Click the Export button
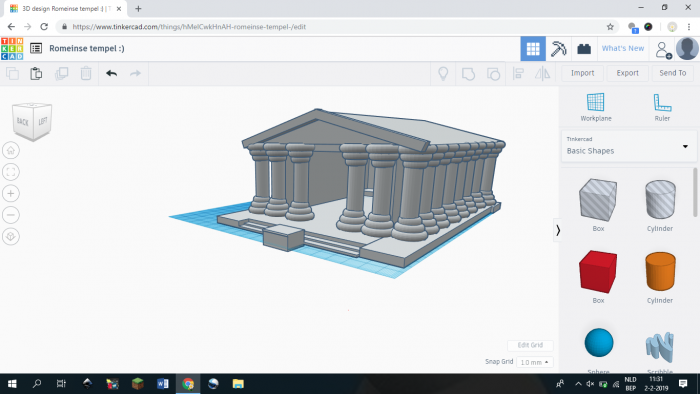Screen dimensions: 700x394 point(627,73)
